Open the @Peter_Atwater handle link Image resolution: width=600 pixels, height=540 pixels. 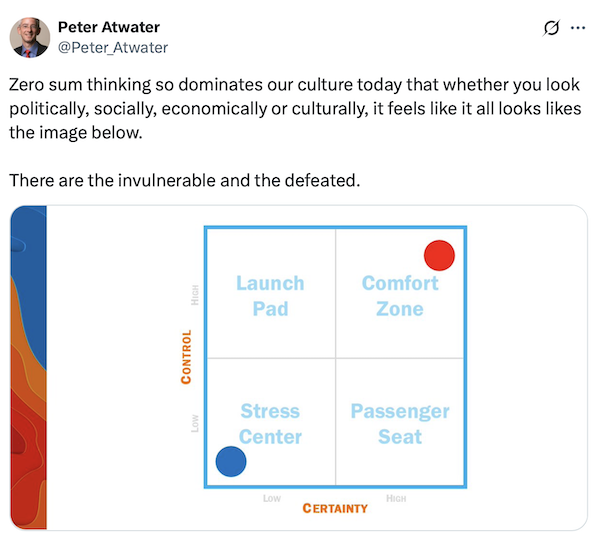[x=113, y=48]
